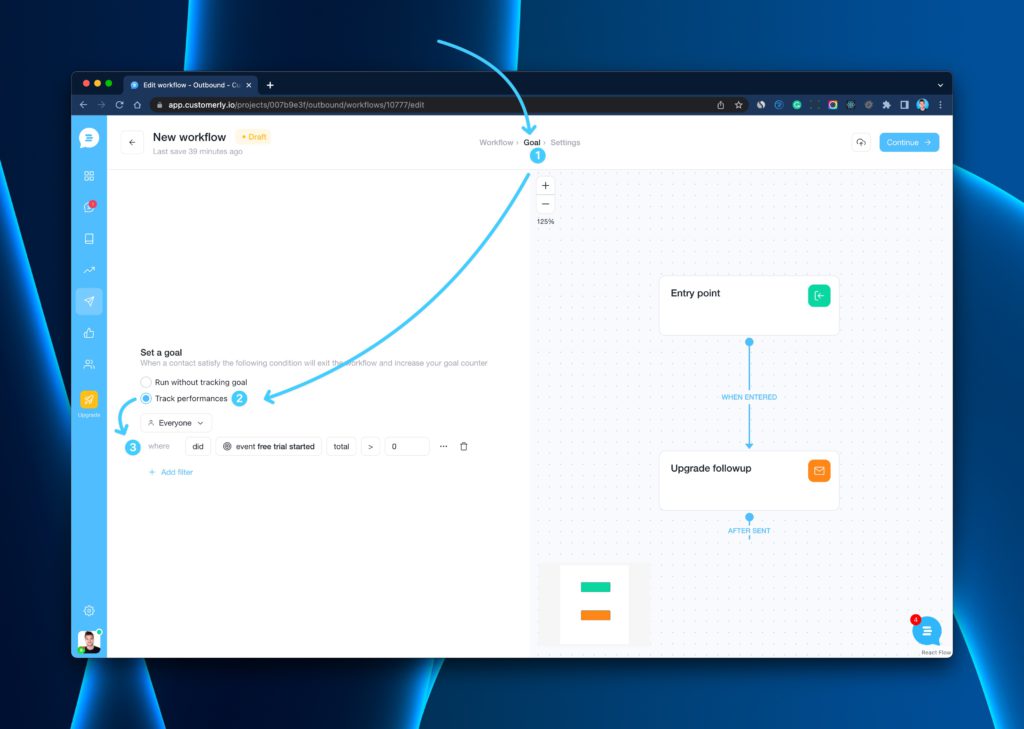This screenshot has height=729, width=1024.
Task: Open the contacts people icon
Action: 89,364
